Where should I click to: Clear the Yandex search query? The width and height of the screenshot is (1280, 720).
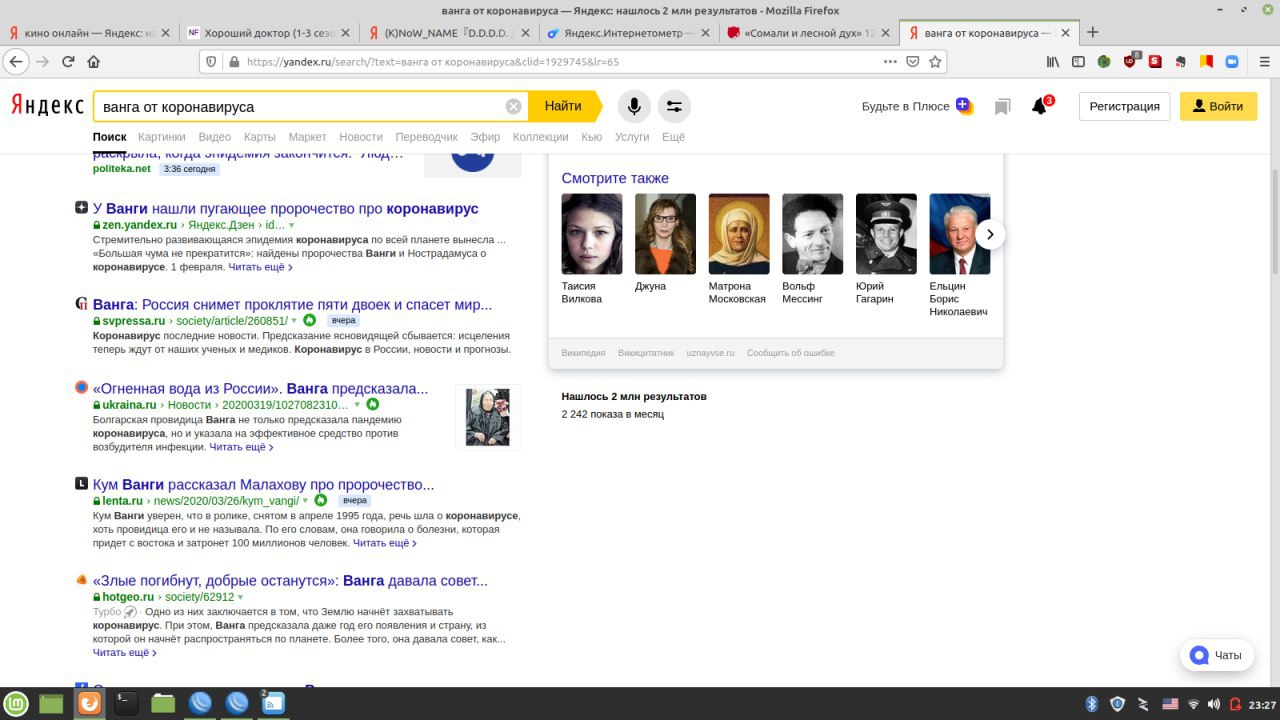513,106
